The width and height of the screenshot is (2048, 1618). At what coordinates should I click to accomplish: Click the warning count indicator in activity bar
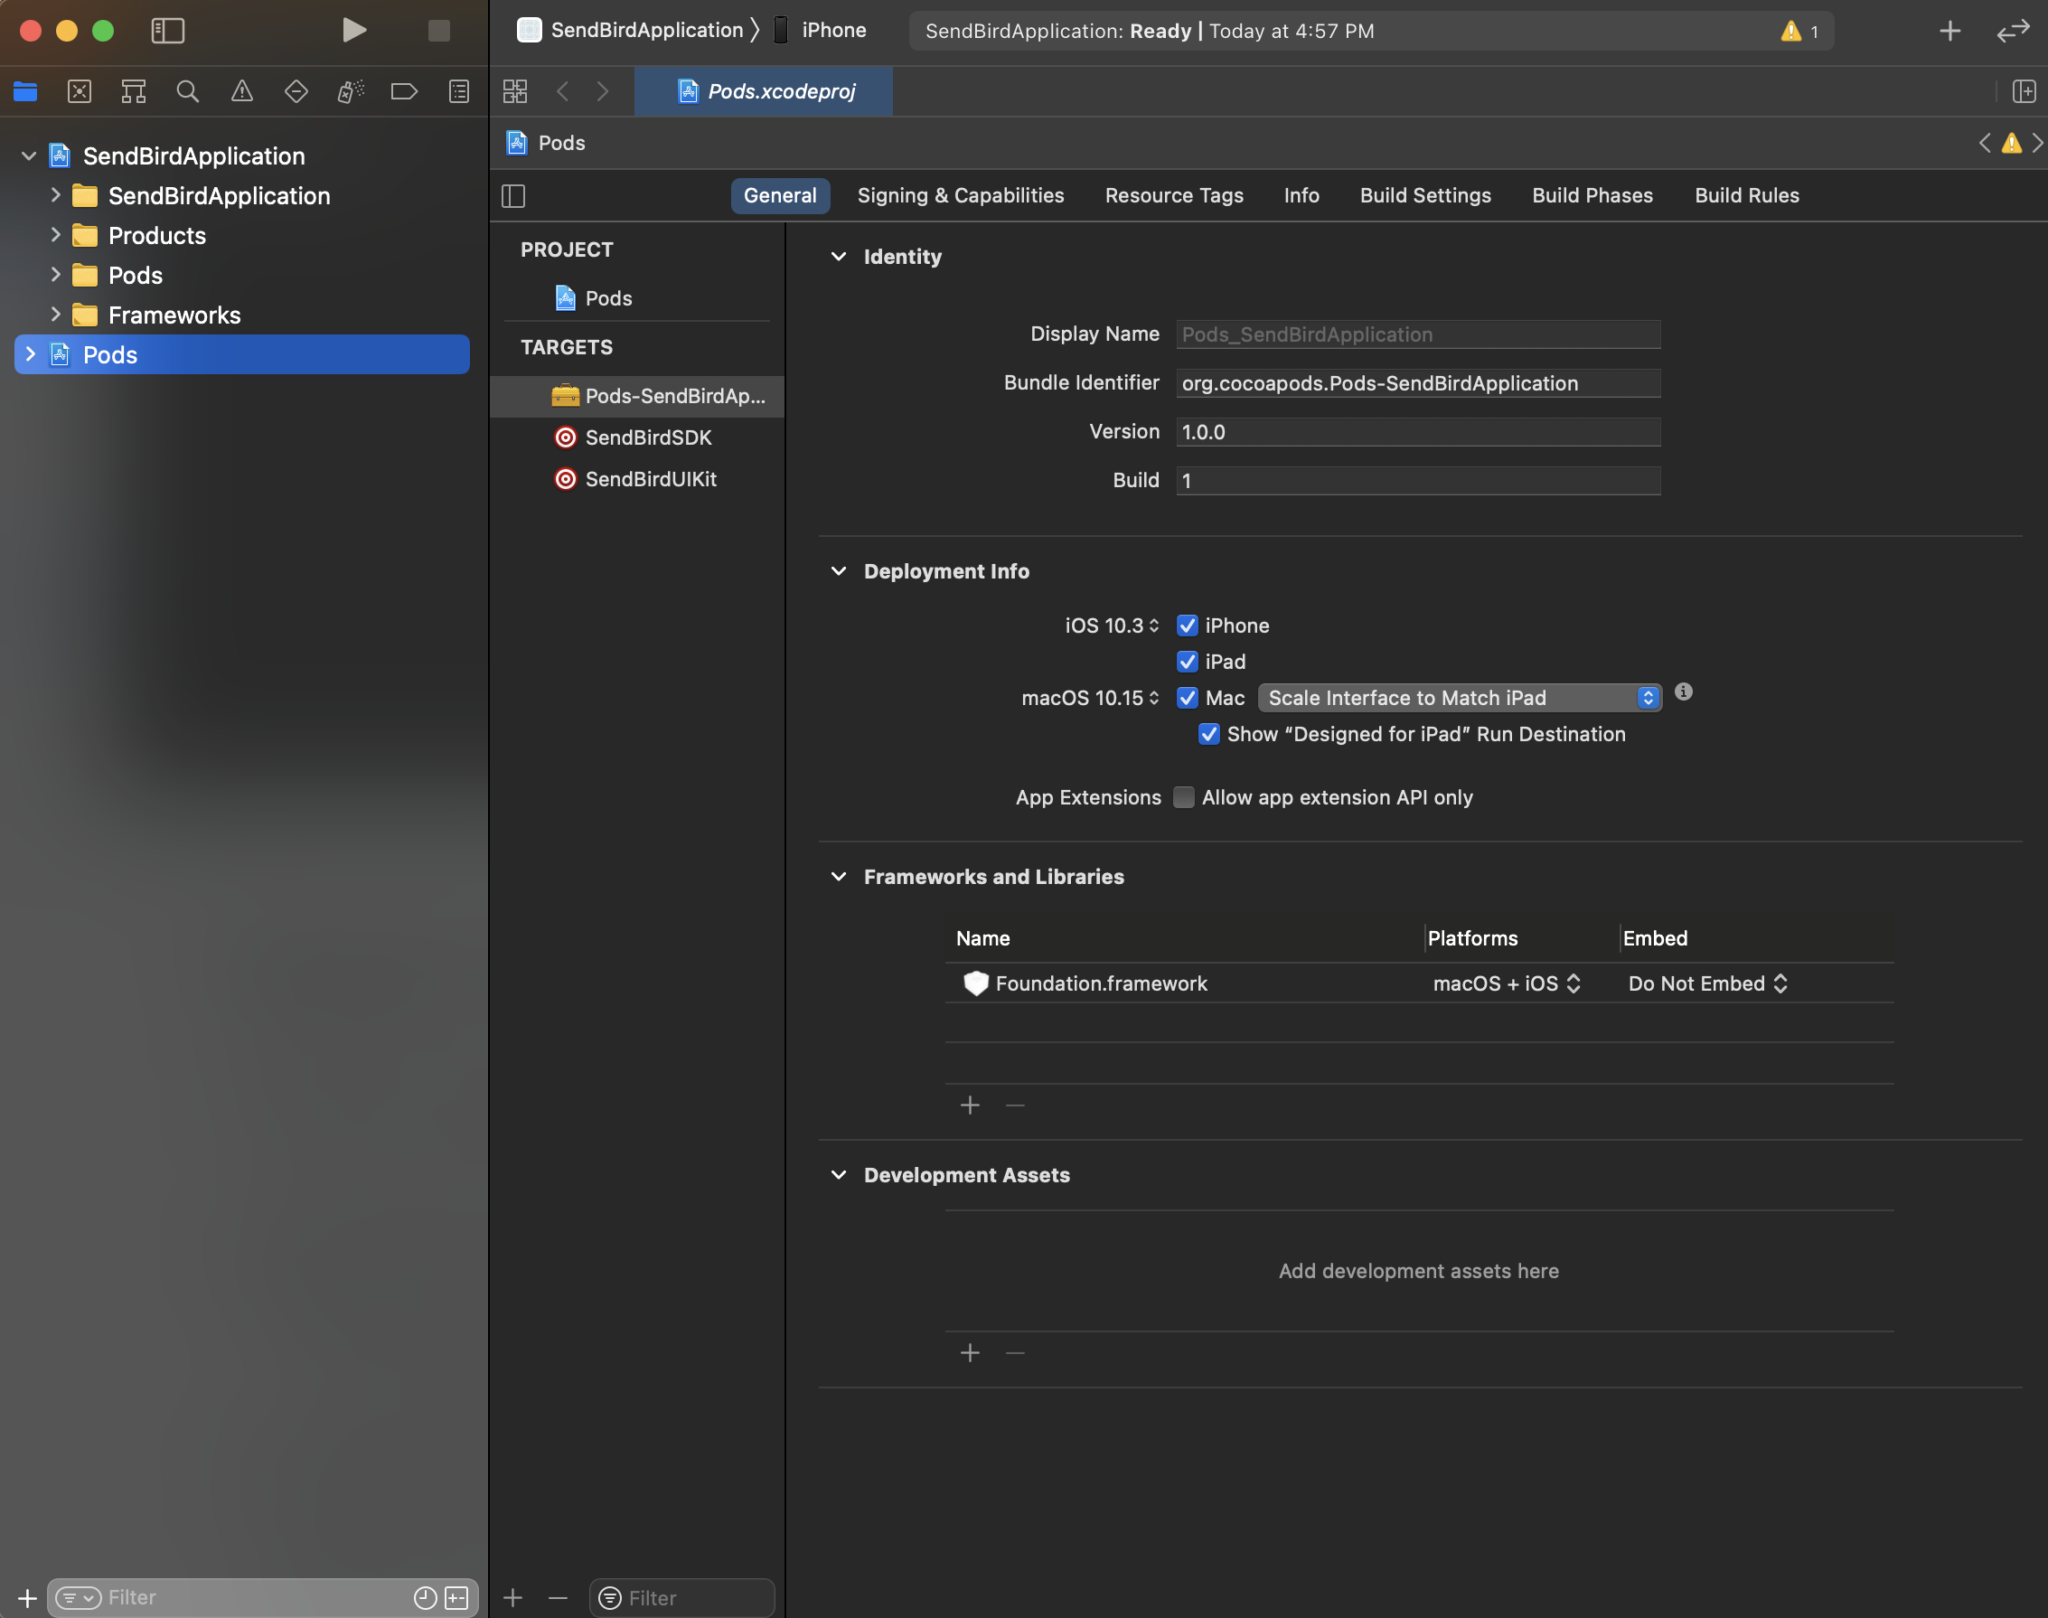click(1800, 31)
